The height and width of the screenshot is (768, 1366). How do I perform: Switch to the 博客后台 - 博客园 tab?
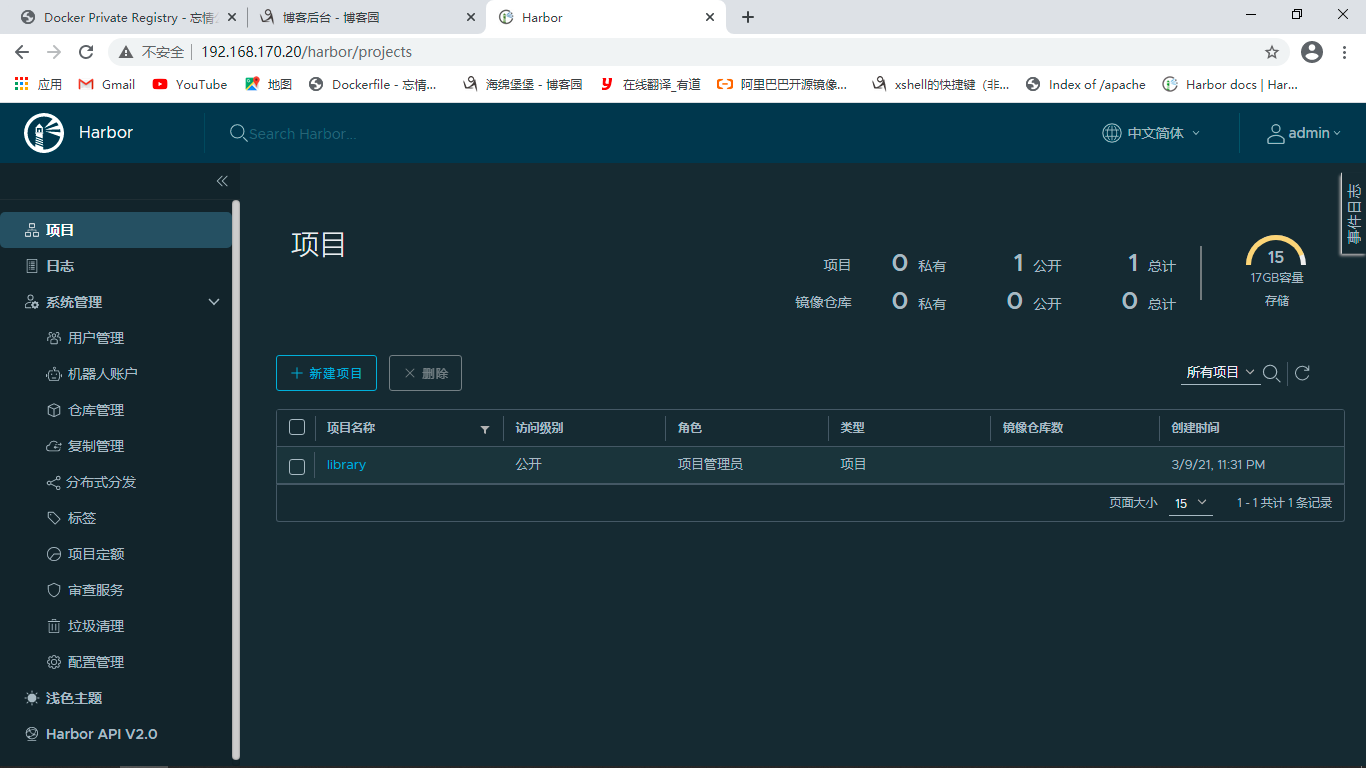[x=367, y=18]
